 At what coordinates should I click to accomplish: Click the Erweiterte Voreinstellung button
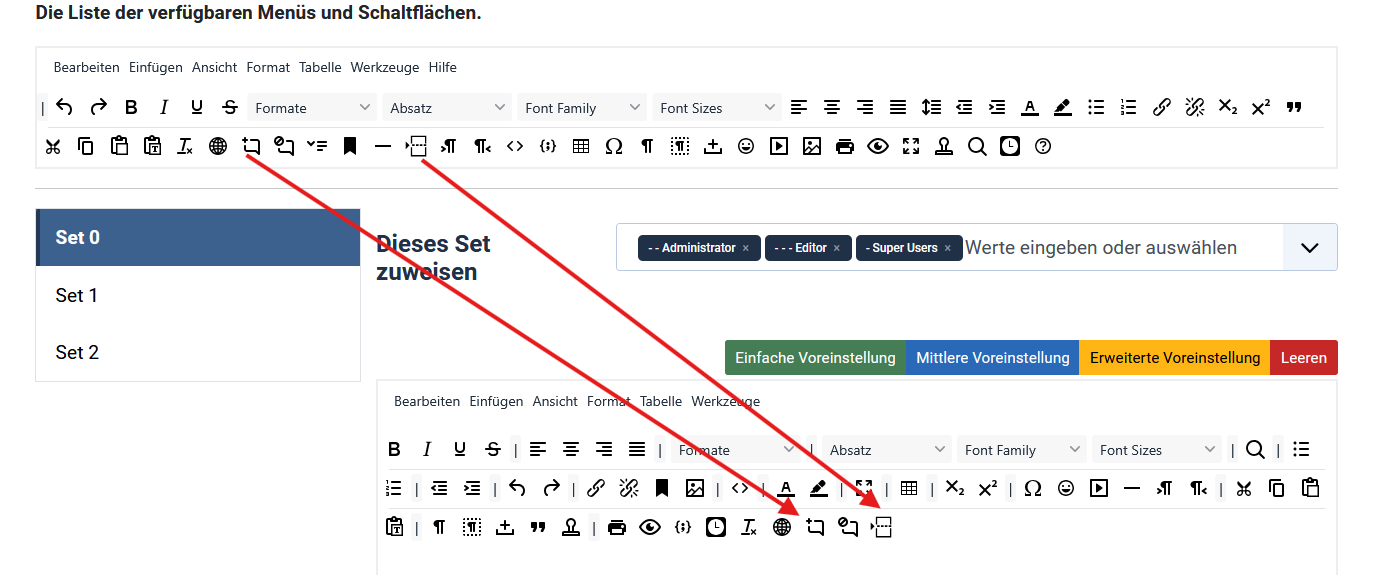click(x=1175, y=358)
